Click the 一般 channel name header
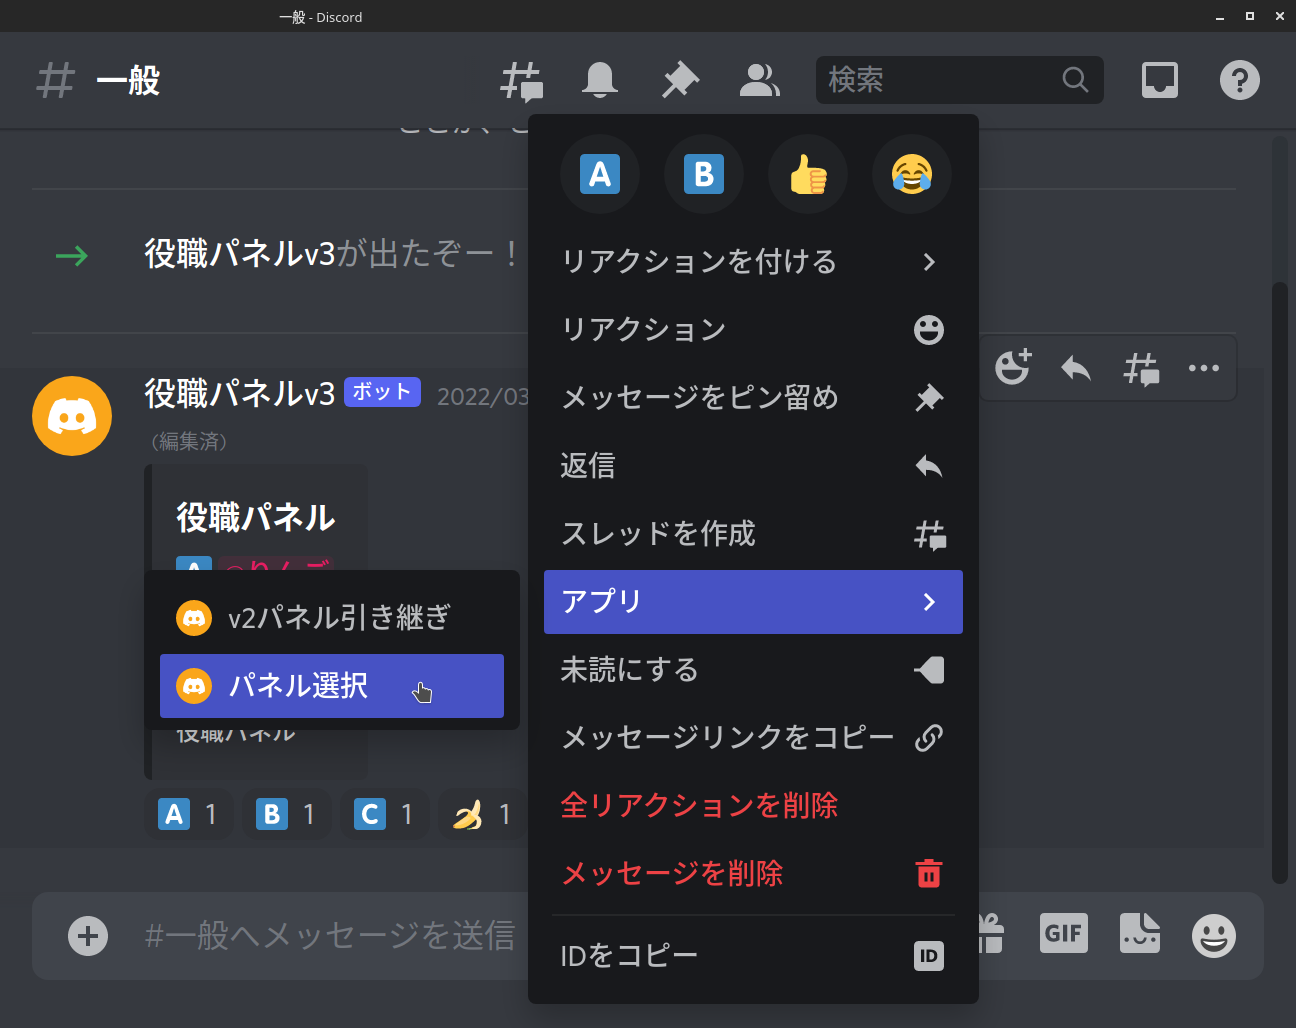Viewport: 1296px width, 1028px height. pyautogui.click(x=128, y=81)
